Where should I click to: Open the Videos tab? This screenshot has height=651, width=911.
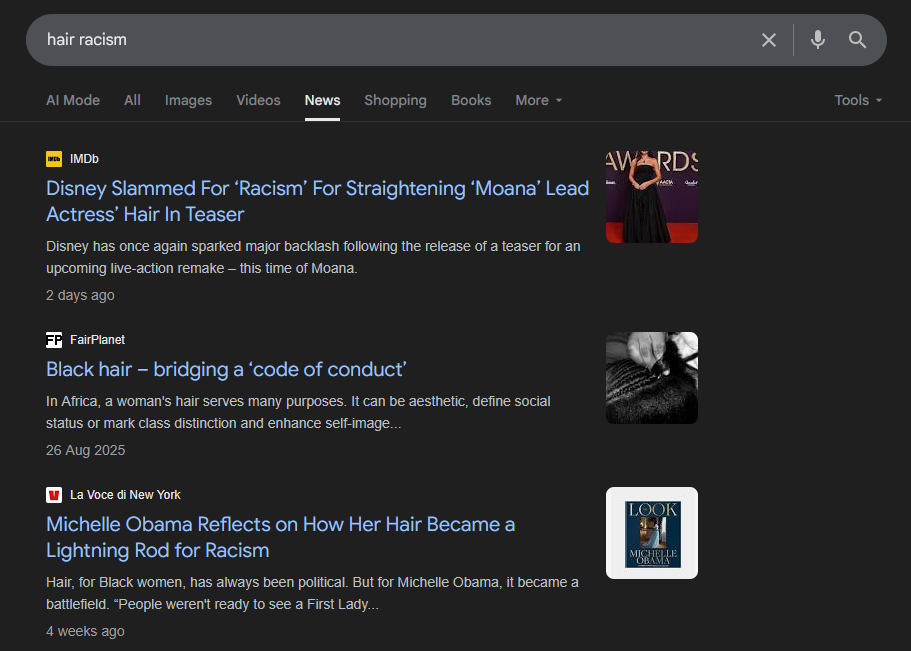click(x=259, y=100)
